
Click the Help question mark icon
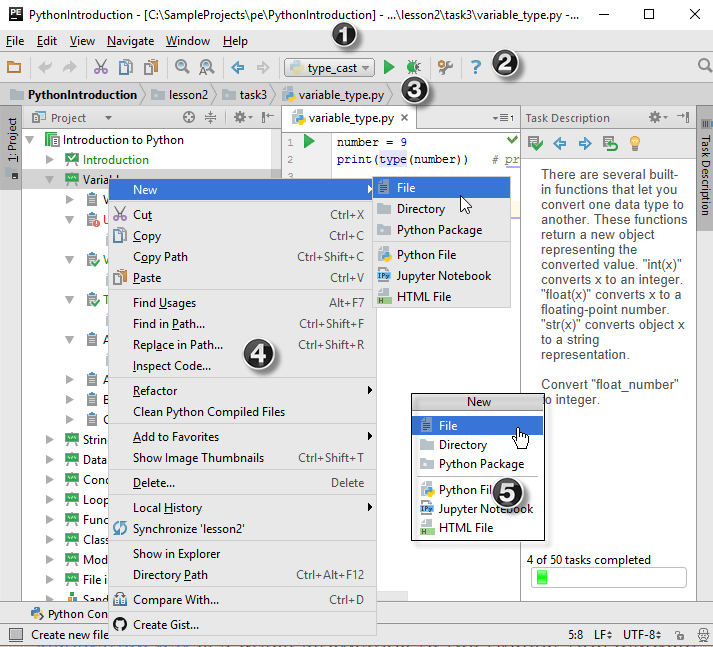pyautogui.click(x=476, y=67)
